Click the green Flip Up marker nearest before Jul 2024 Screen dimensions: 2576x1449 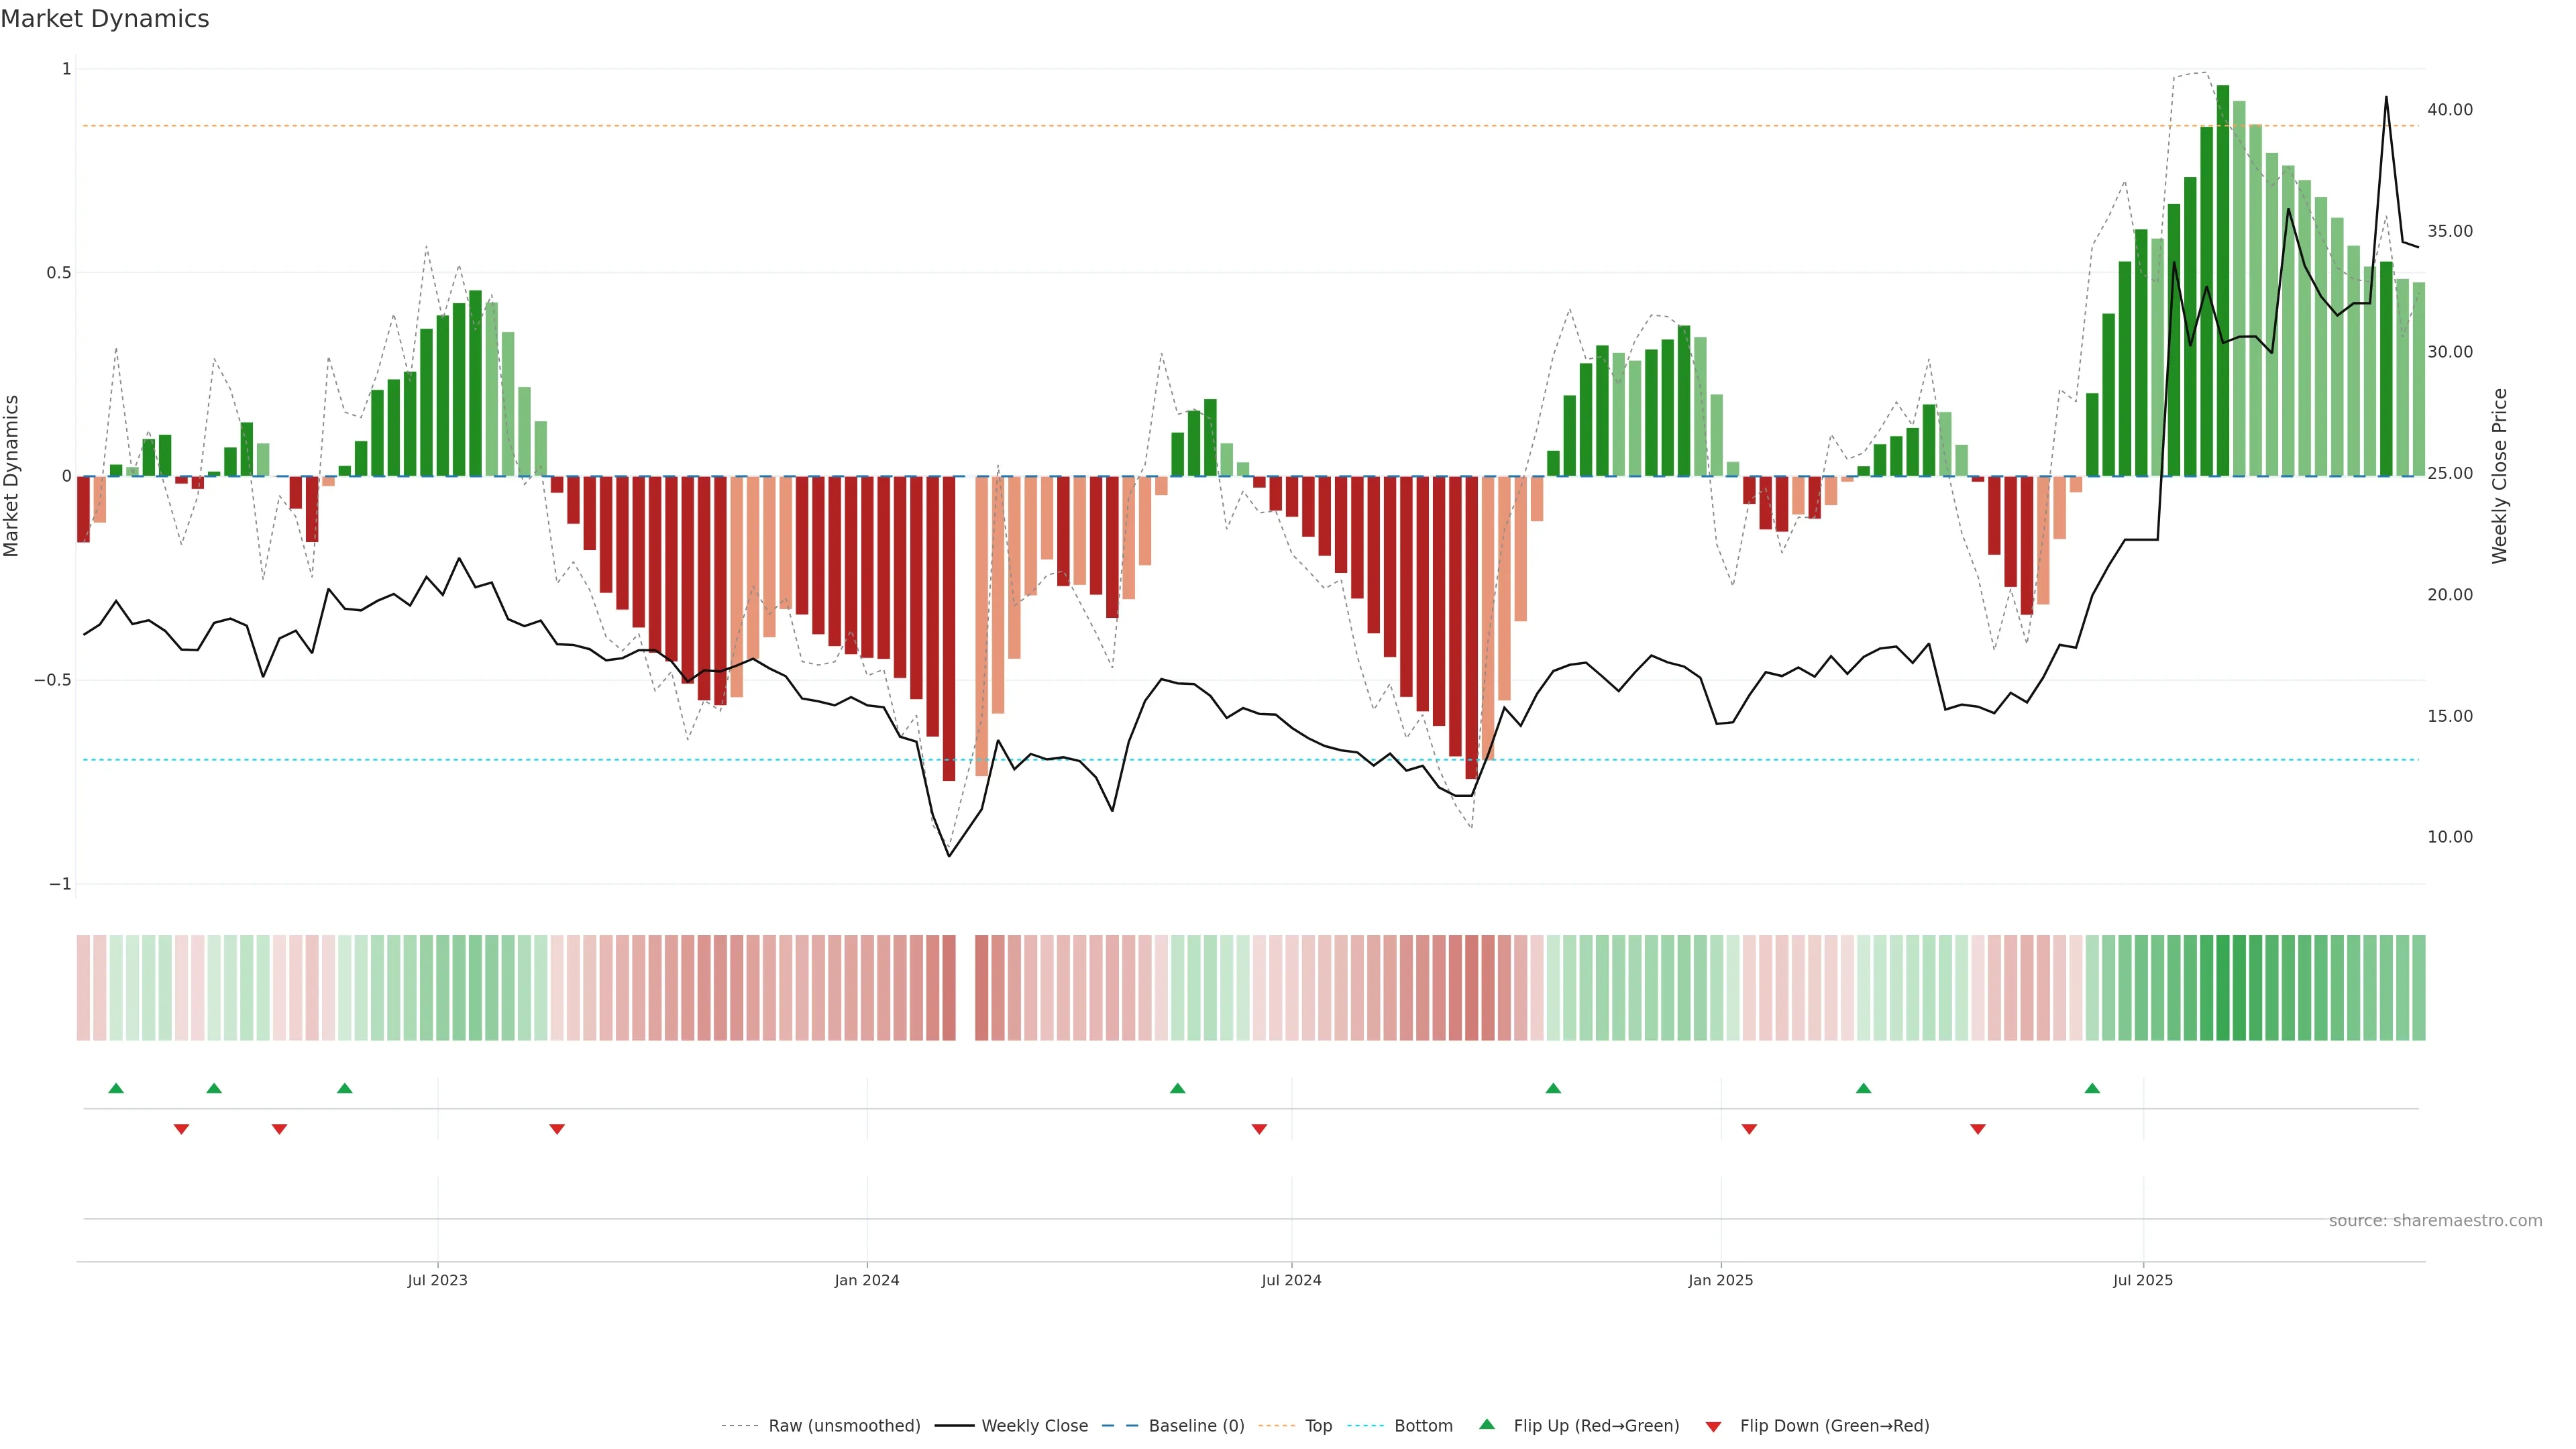pos(1177,1088)
